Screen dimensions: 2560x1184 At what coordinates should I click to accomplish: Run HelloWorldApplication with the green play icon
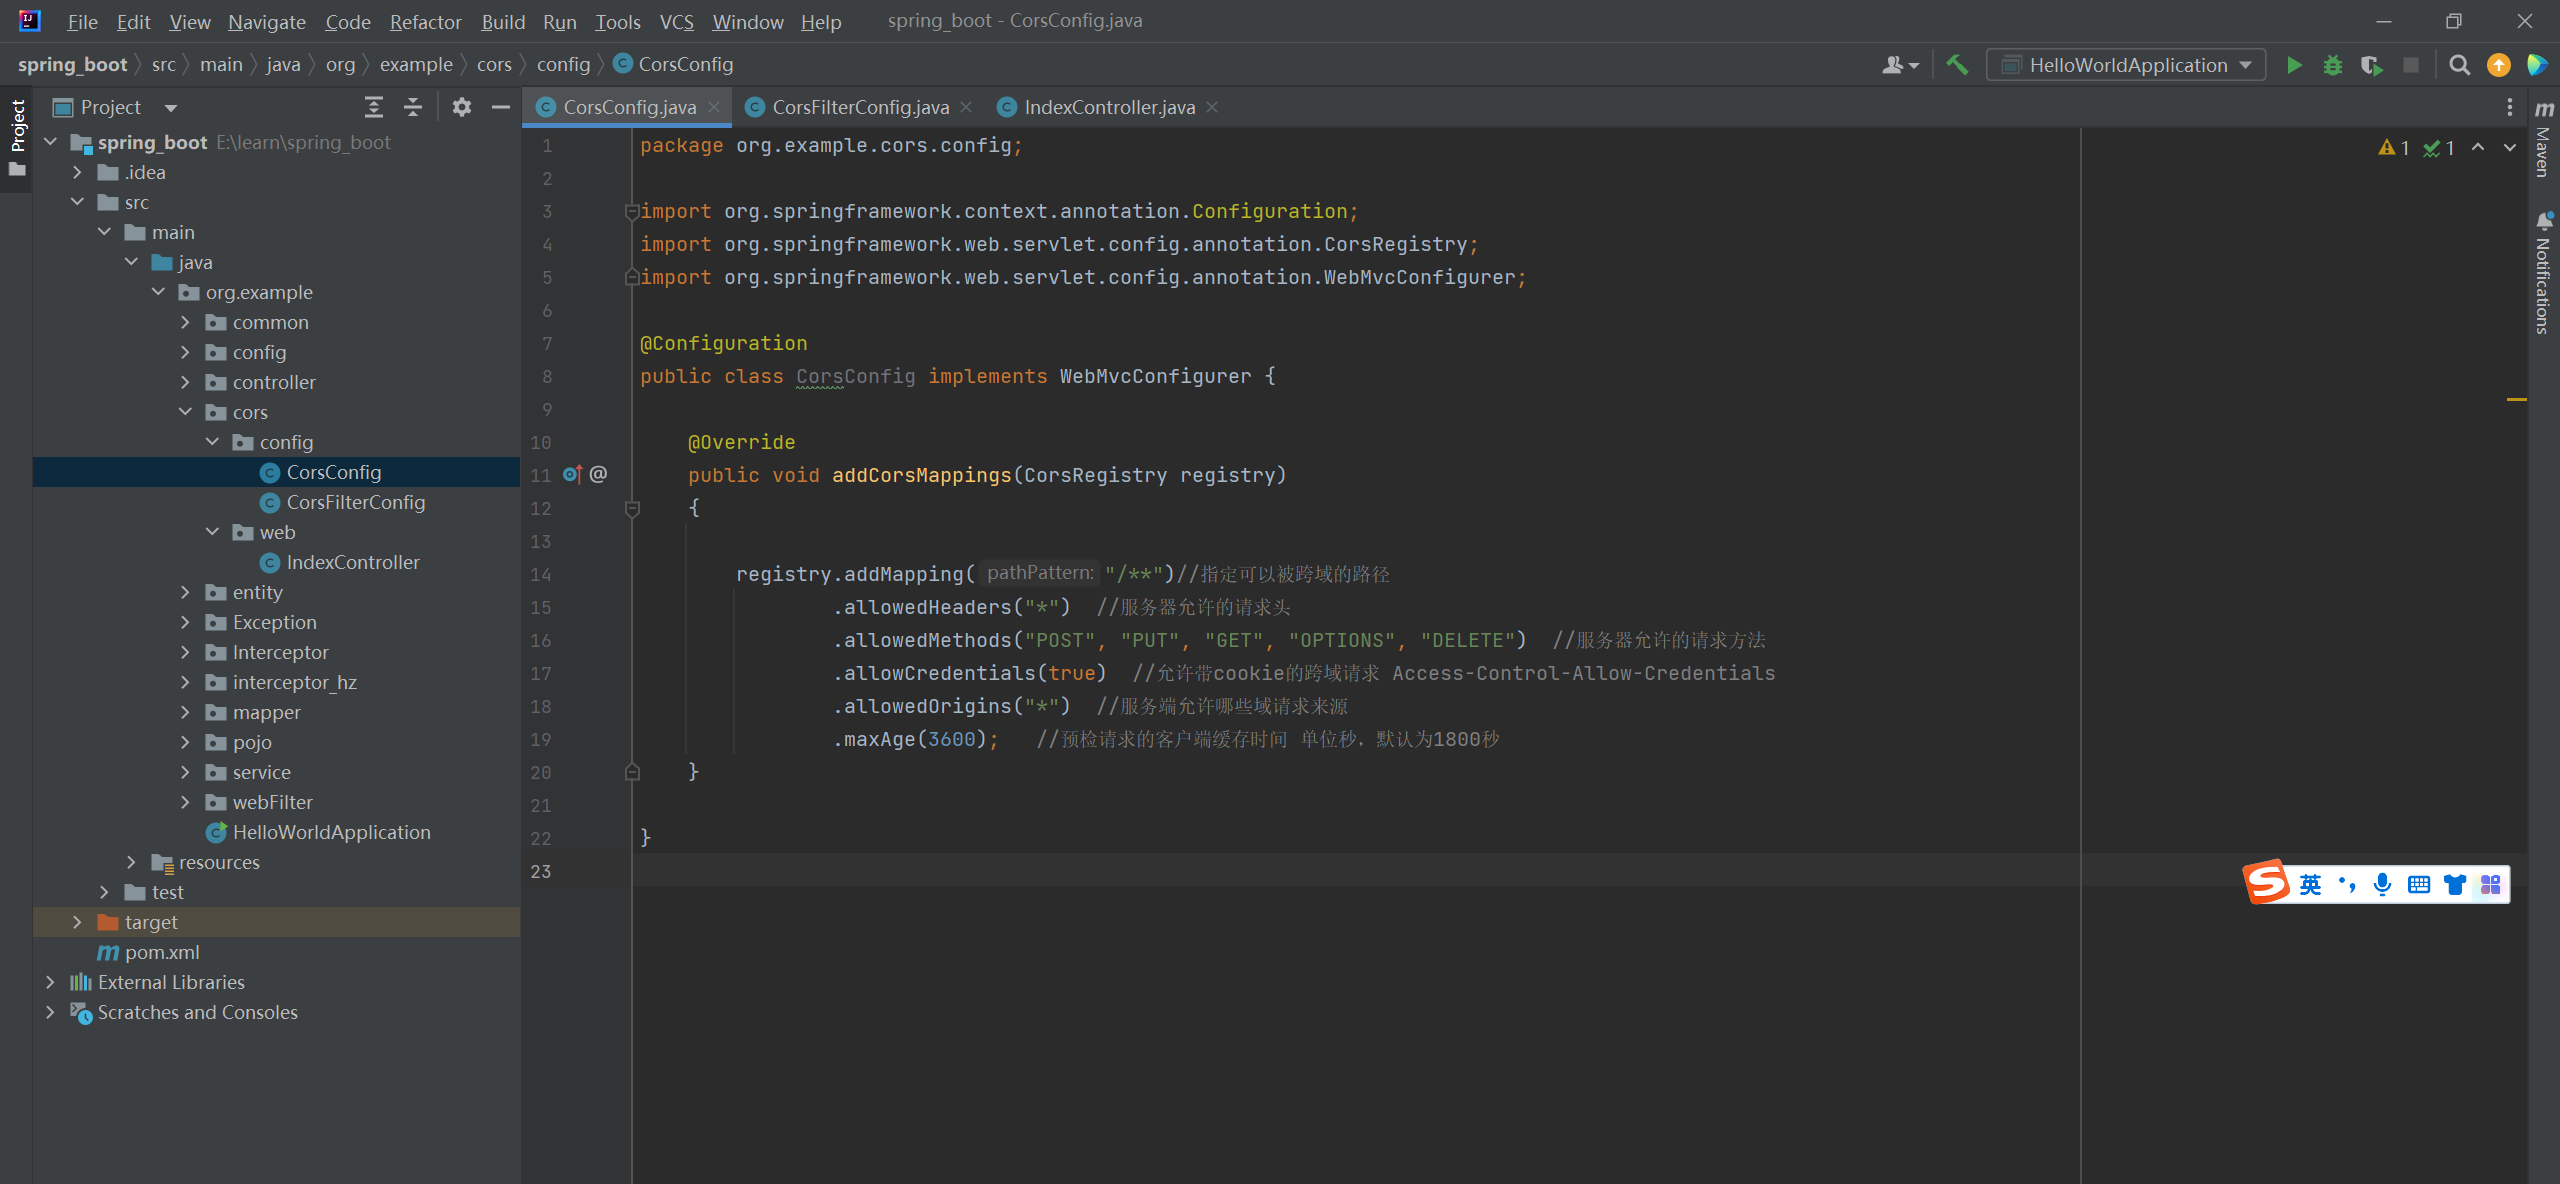pyautogui.click(x=2294, y=65)
